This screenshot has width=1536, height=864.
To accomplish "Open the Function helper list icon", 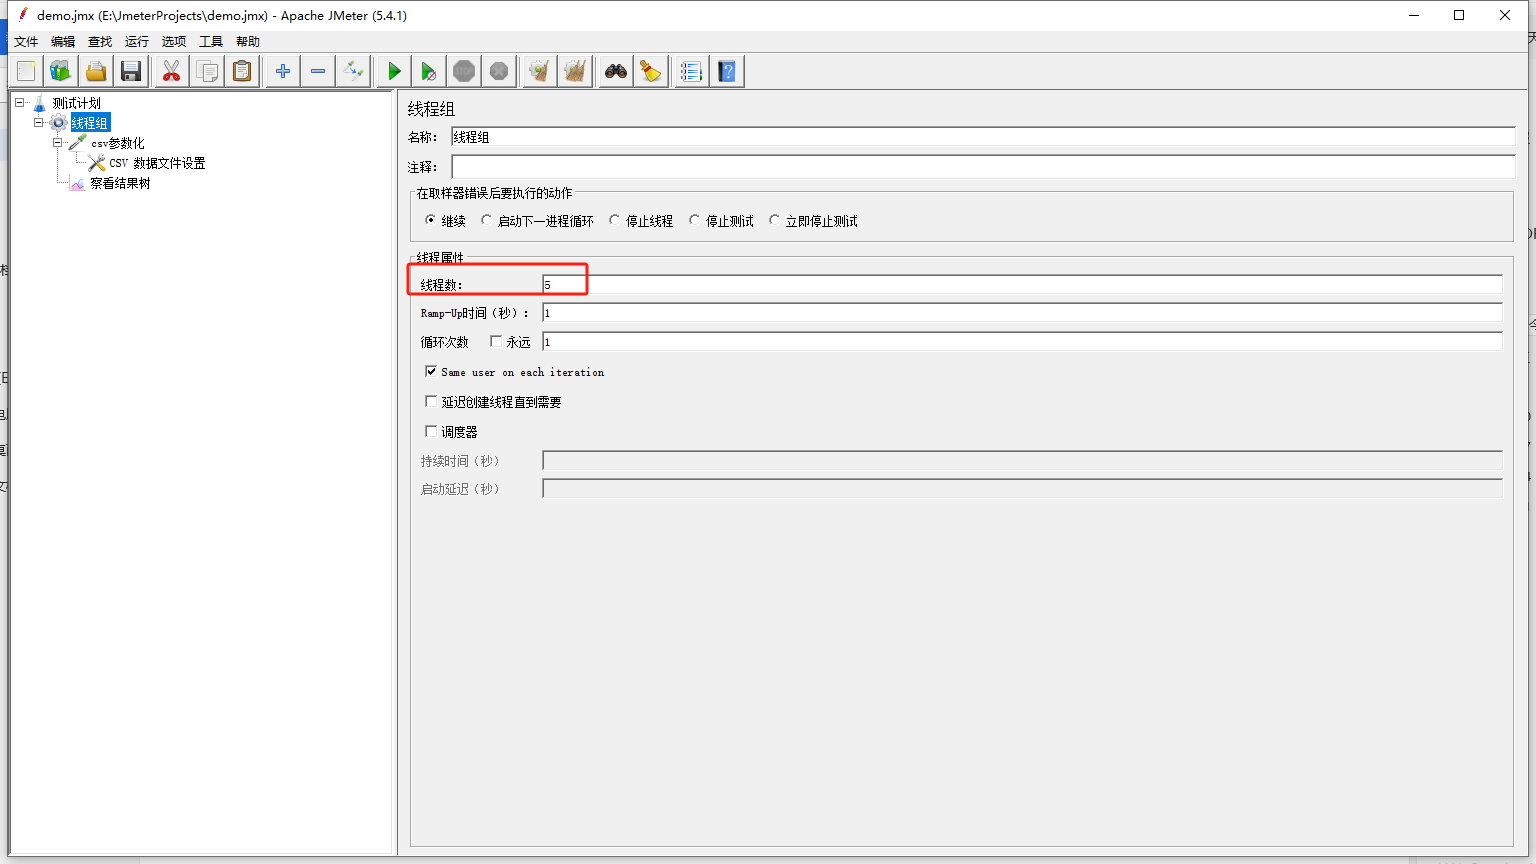I will (692, 71).
